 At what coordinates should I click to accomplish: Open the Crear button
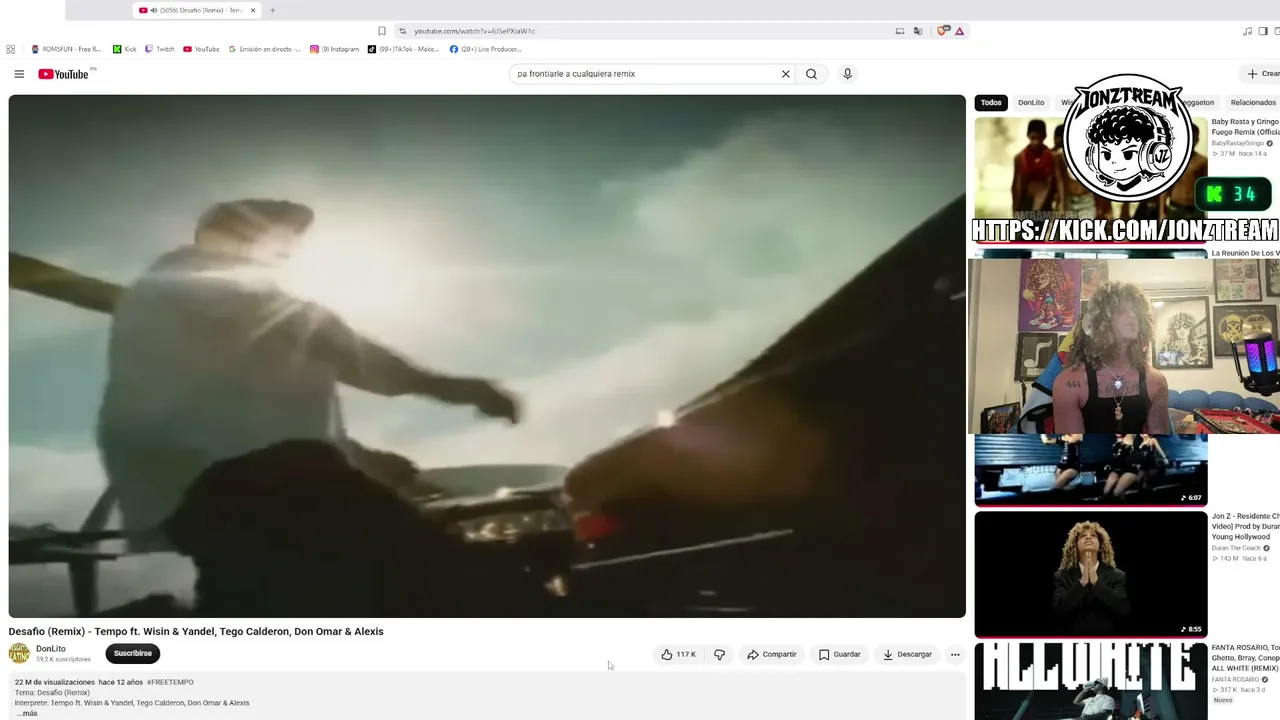pyautogui.click(x=1263, y=74)
